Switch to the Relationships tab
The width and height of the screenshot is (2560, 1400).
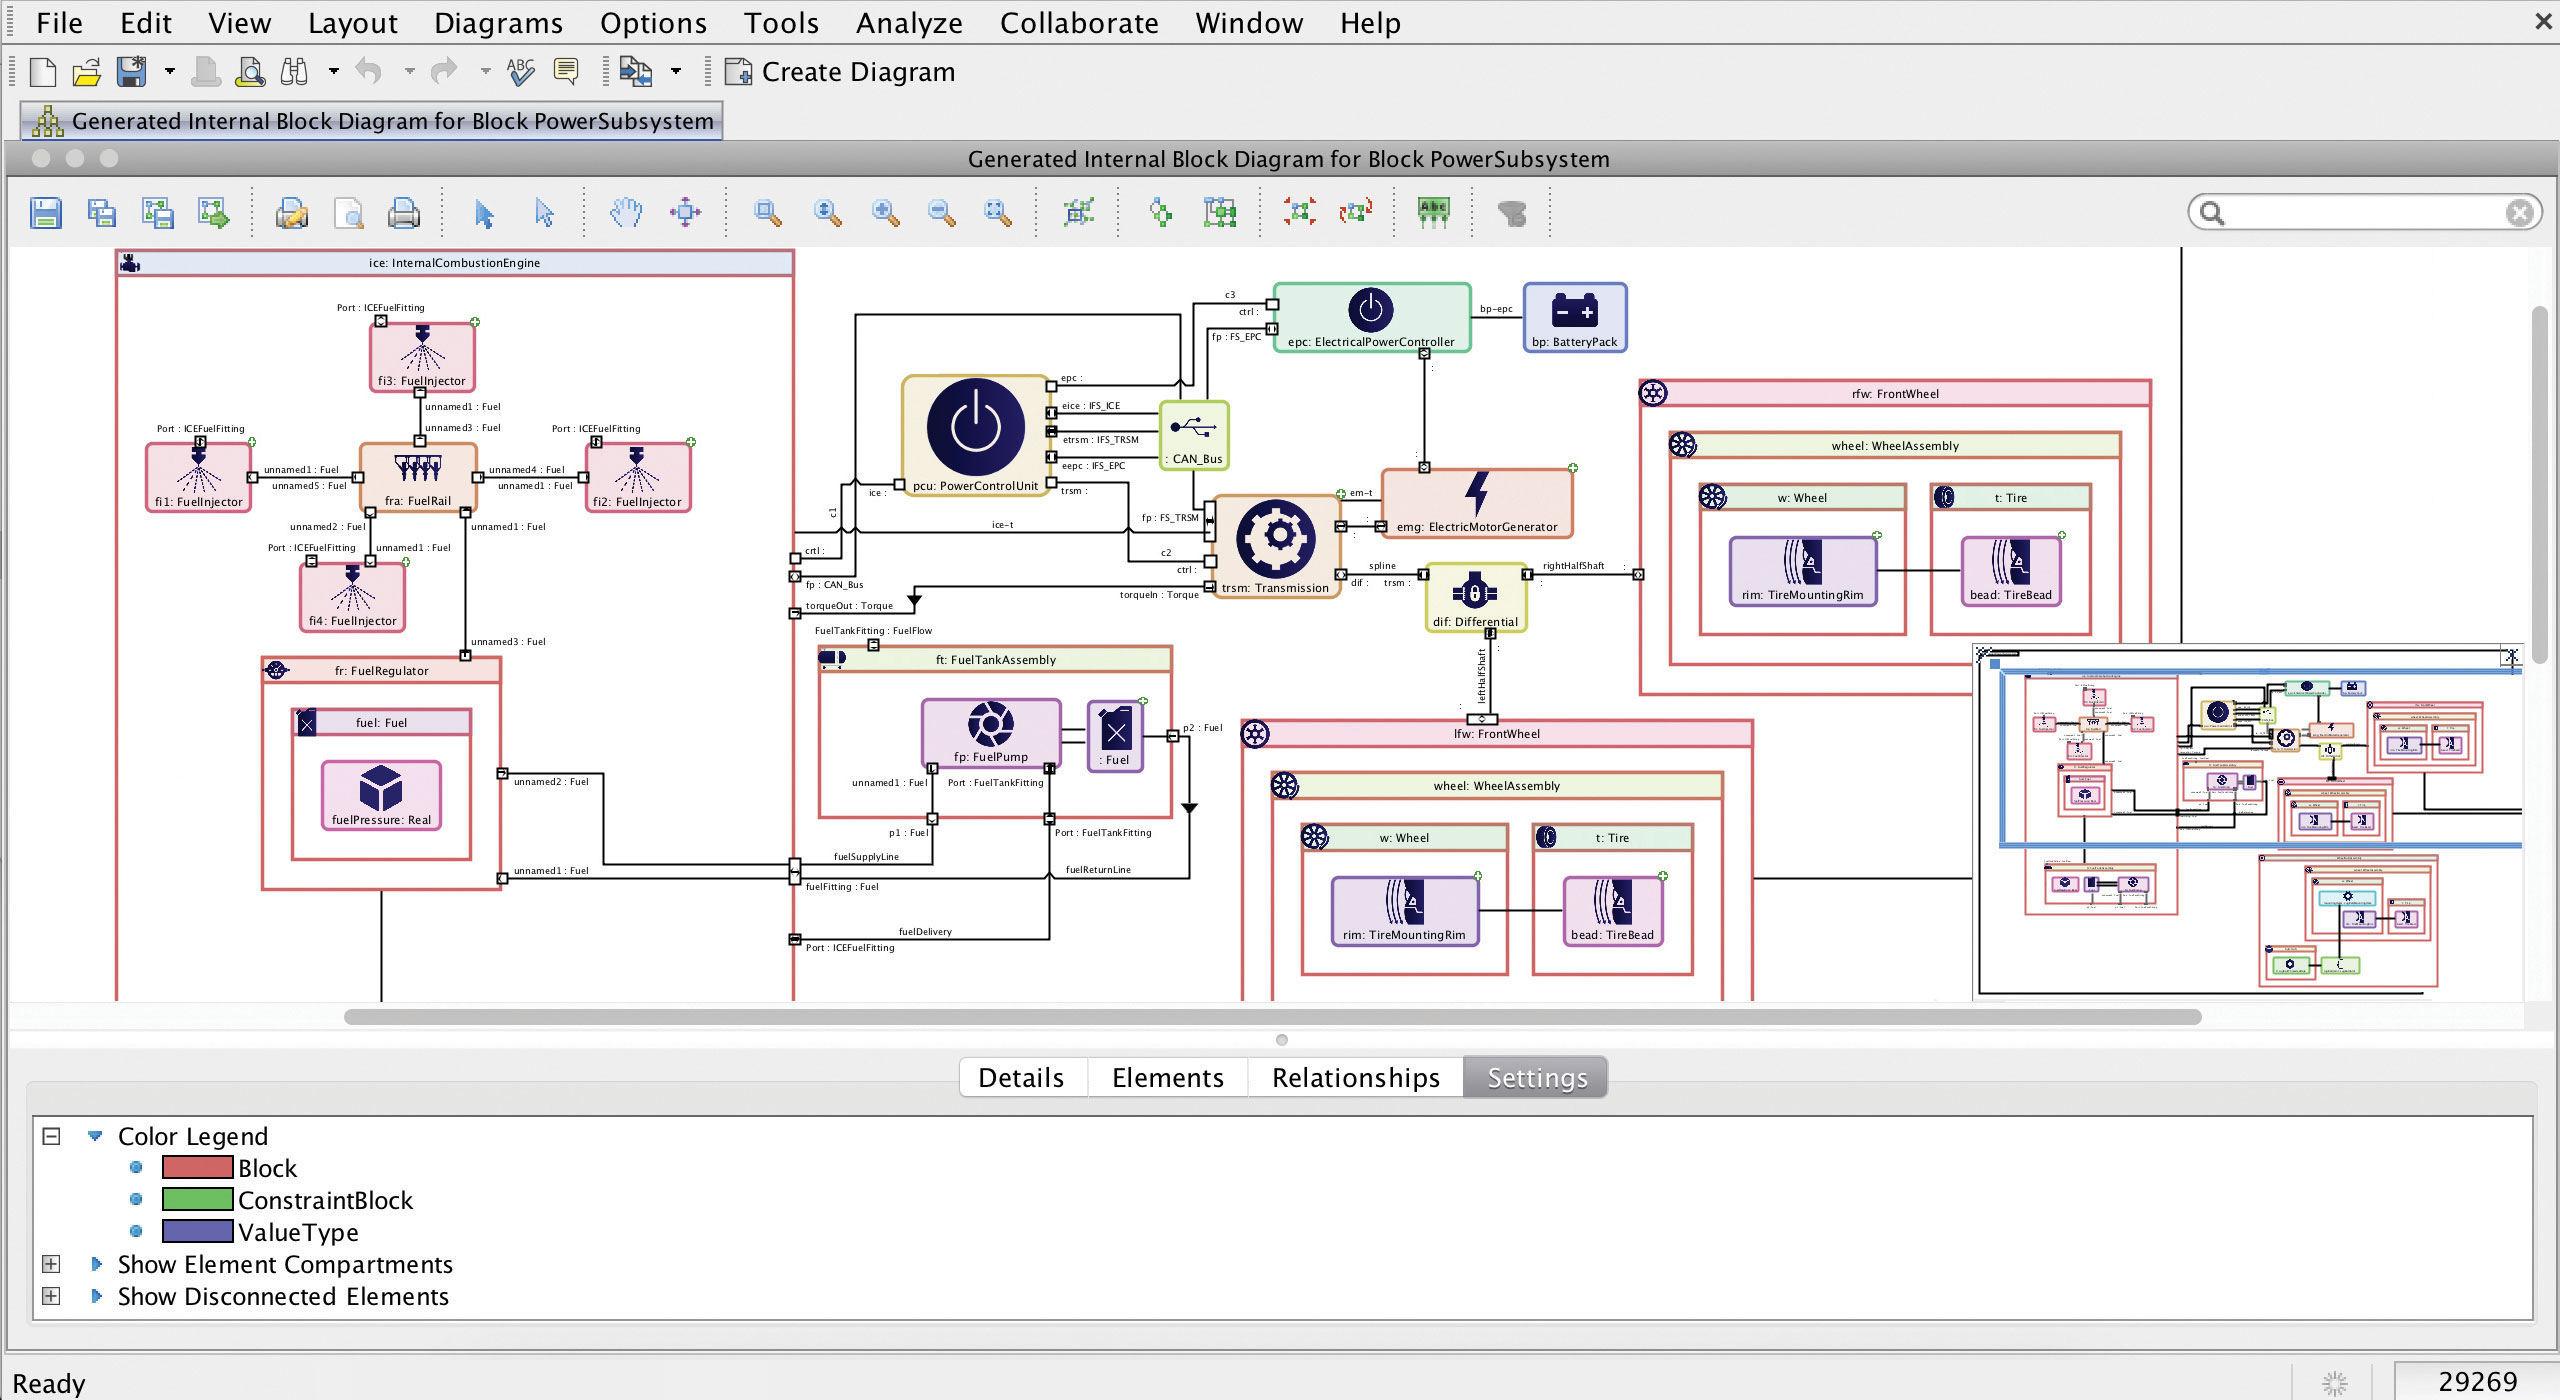(x=1355, y=1077)
